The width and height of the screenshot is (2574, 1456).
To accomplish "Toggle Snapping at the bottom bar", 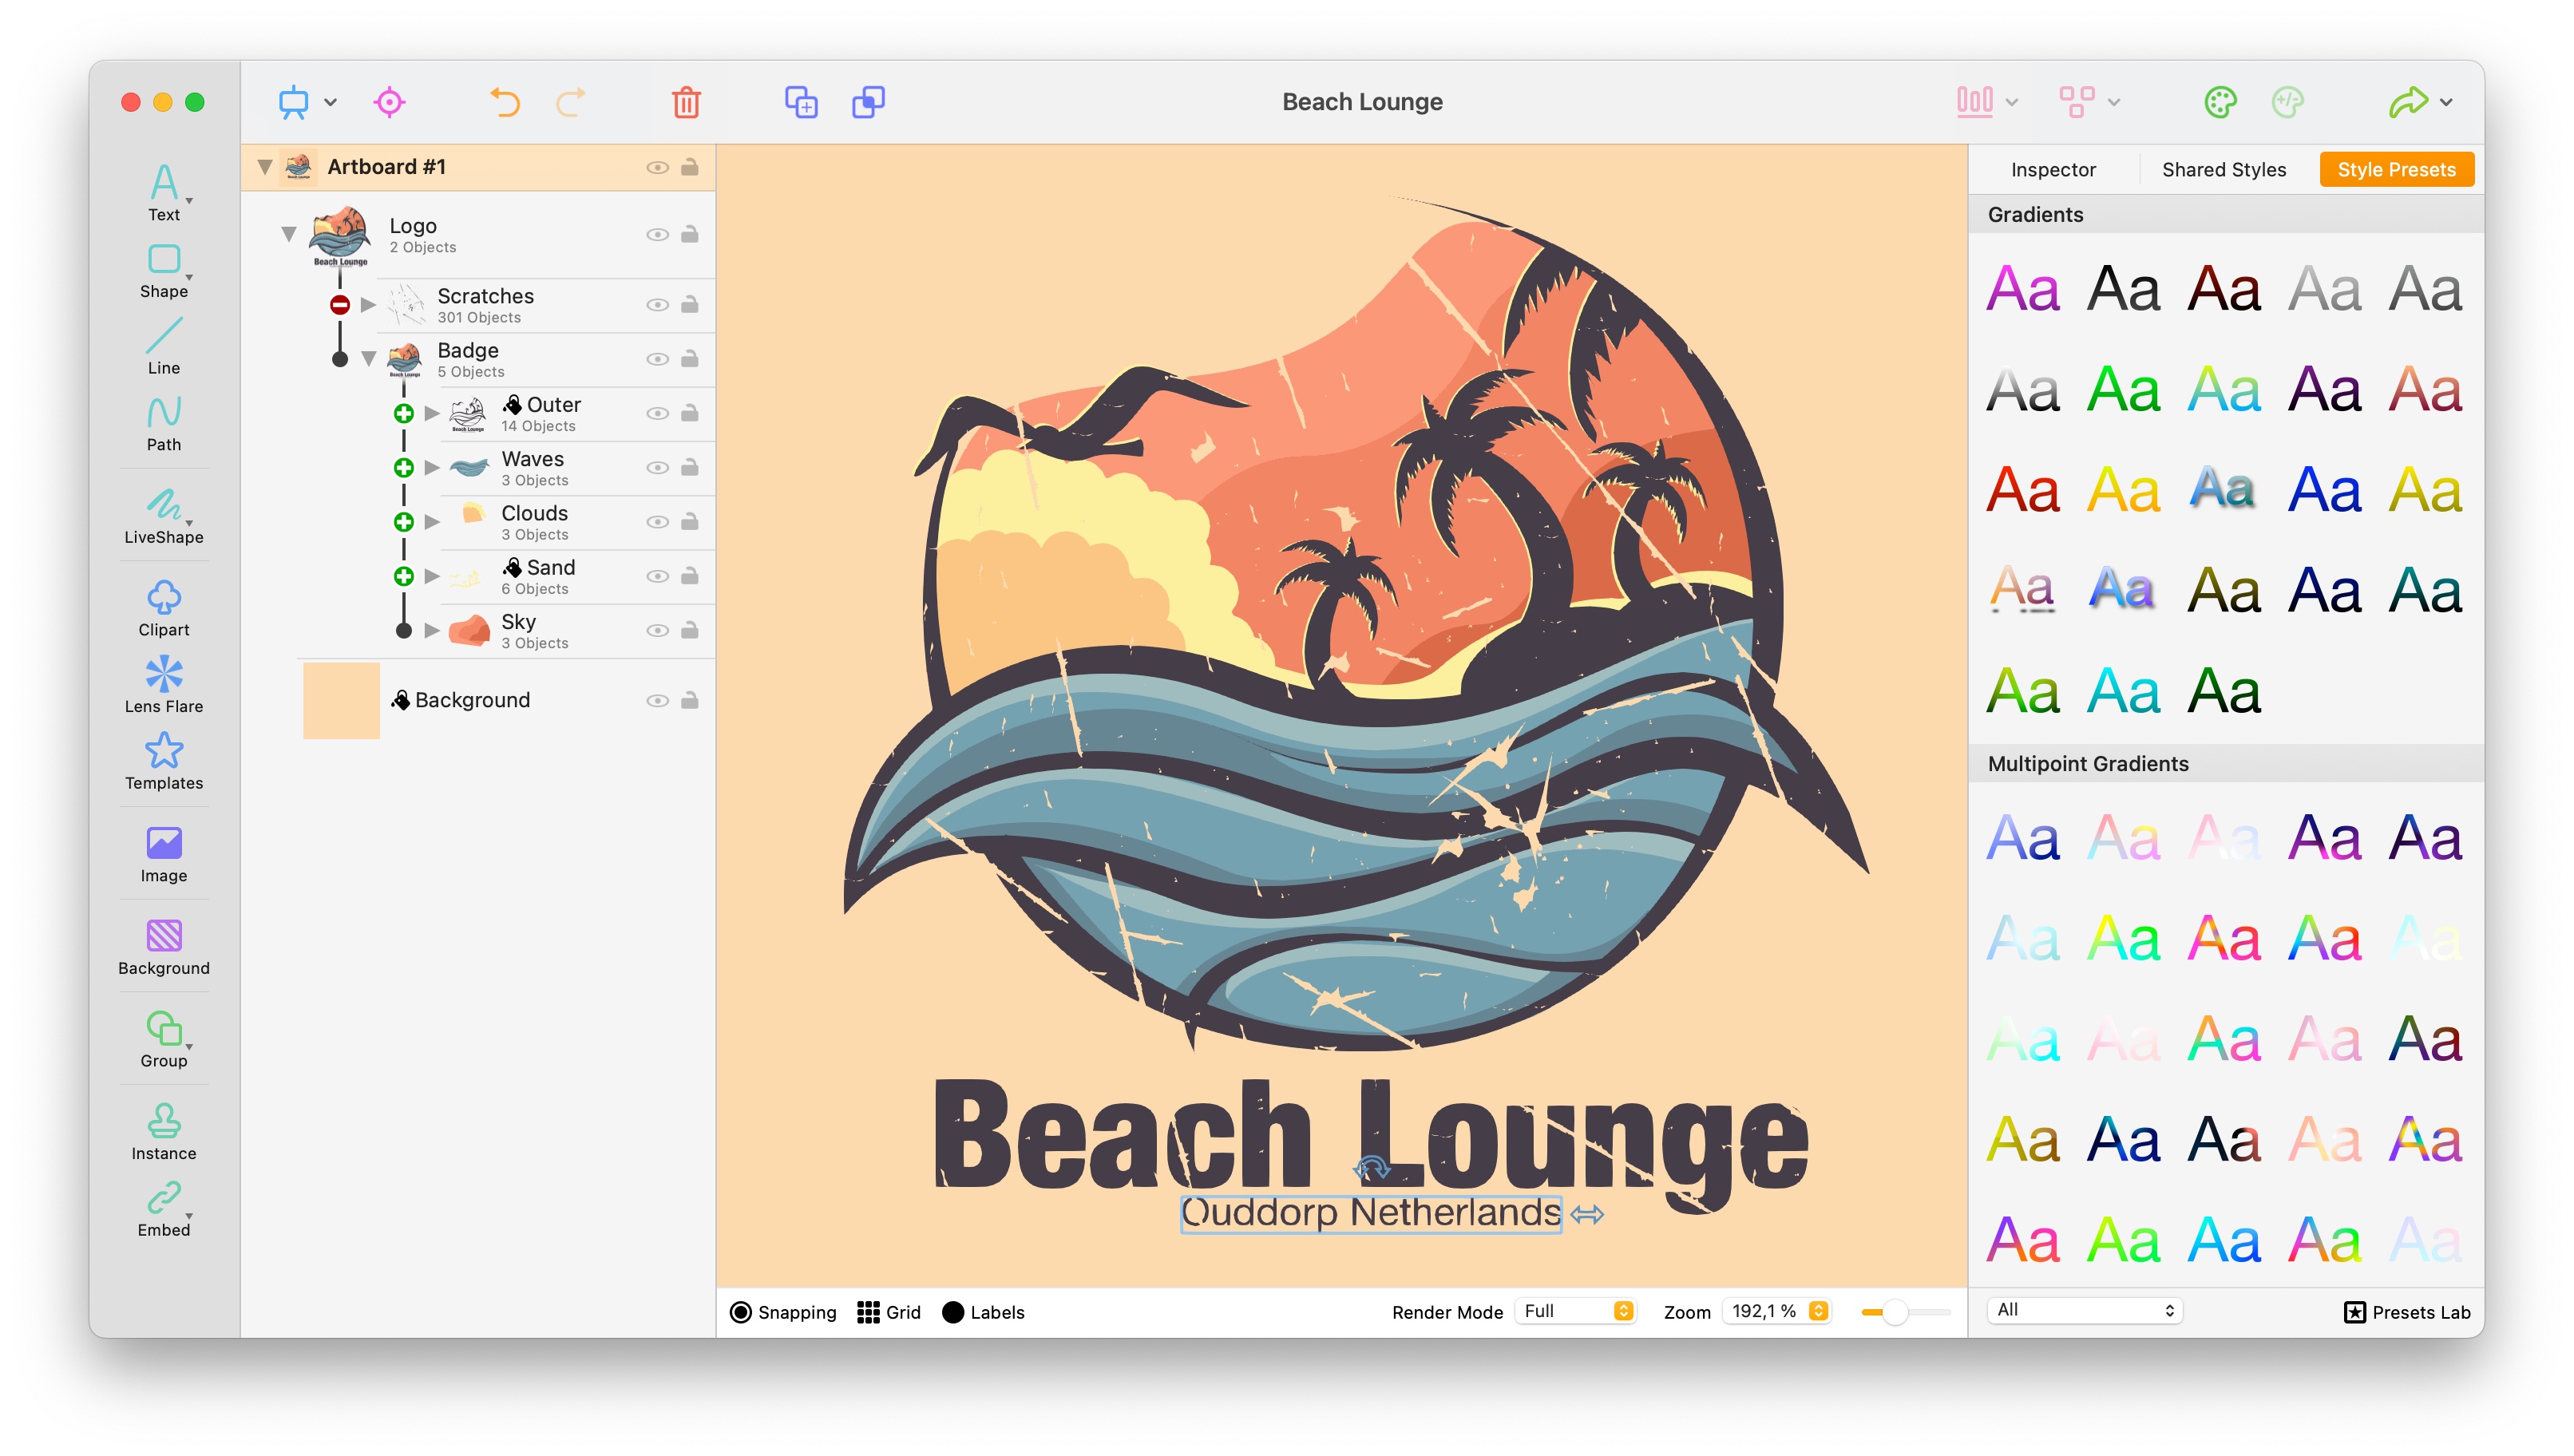I will pos(741,1312).
